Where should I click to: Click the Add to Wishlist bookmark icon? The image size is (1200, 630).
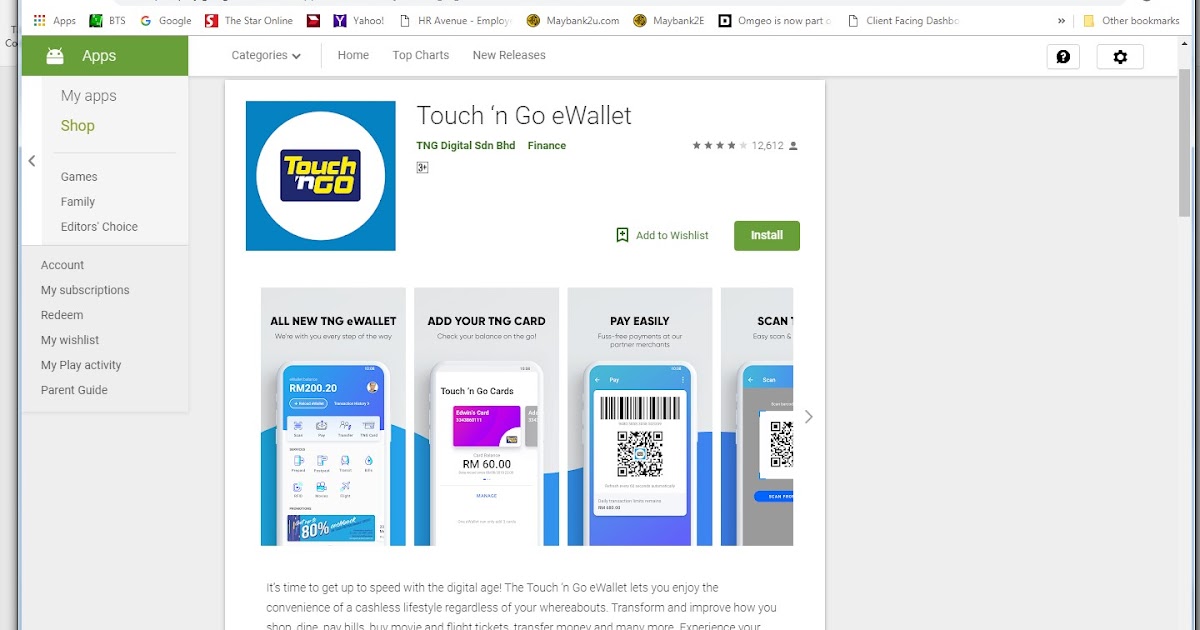click(x=622, y=235)
